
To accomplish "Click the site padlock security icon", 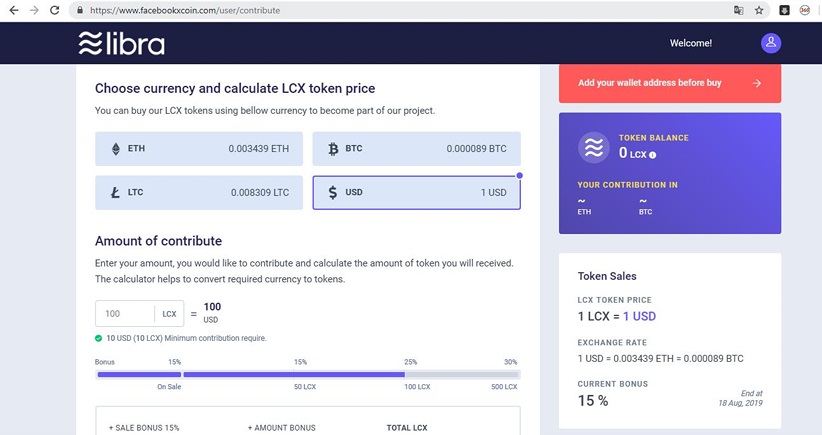I will point(79,10).
